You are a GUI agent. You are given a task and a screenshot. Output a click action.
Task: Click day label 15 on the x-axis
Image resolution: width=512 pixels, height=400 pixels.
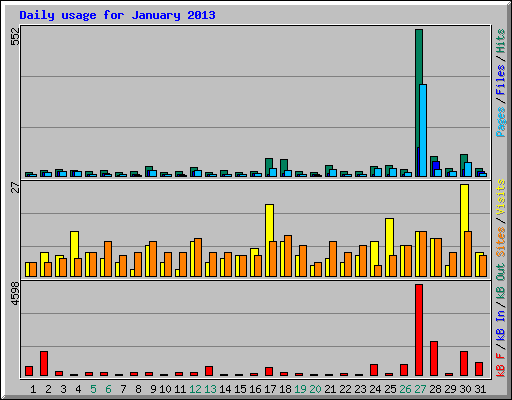click(240, 389)
